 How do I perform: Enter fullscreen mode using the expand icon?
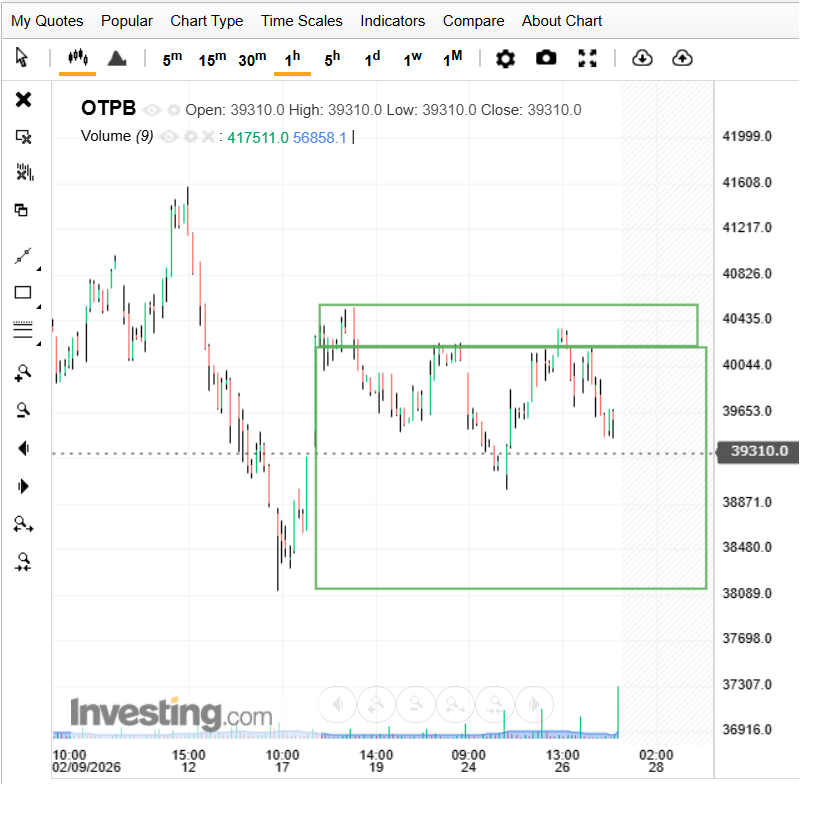pos(587,59)
